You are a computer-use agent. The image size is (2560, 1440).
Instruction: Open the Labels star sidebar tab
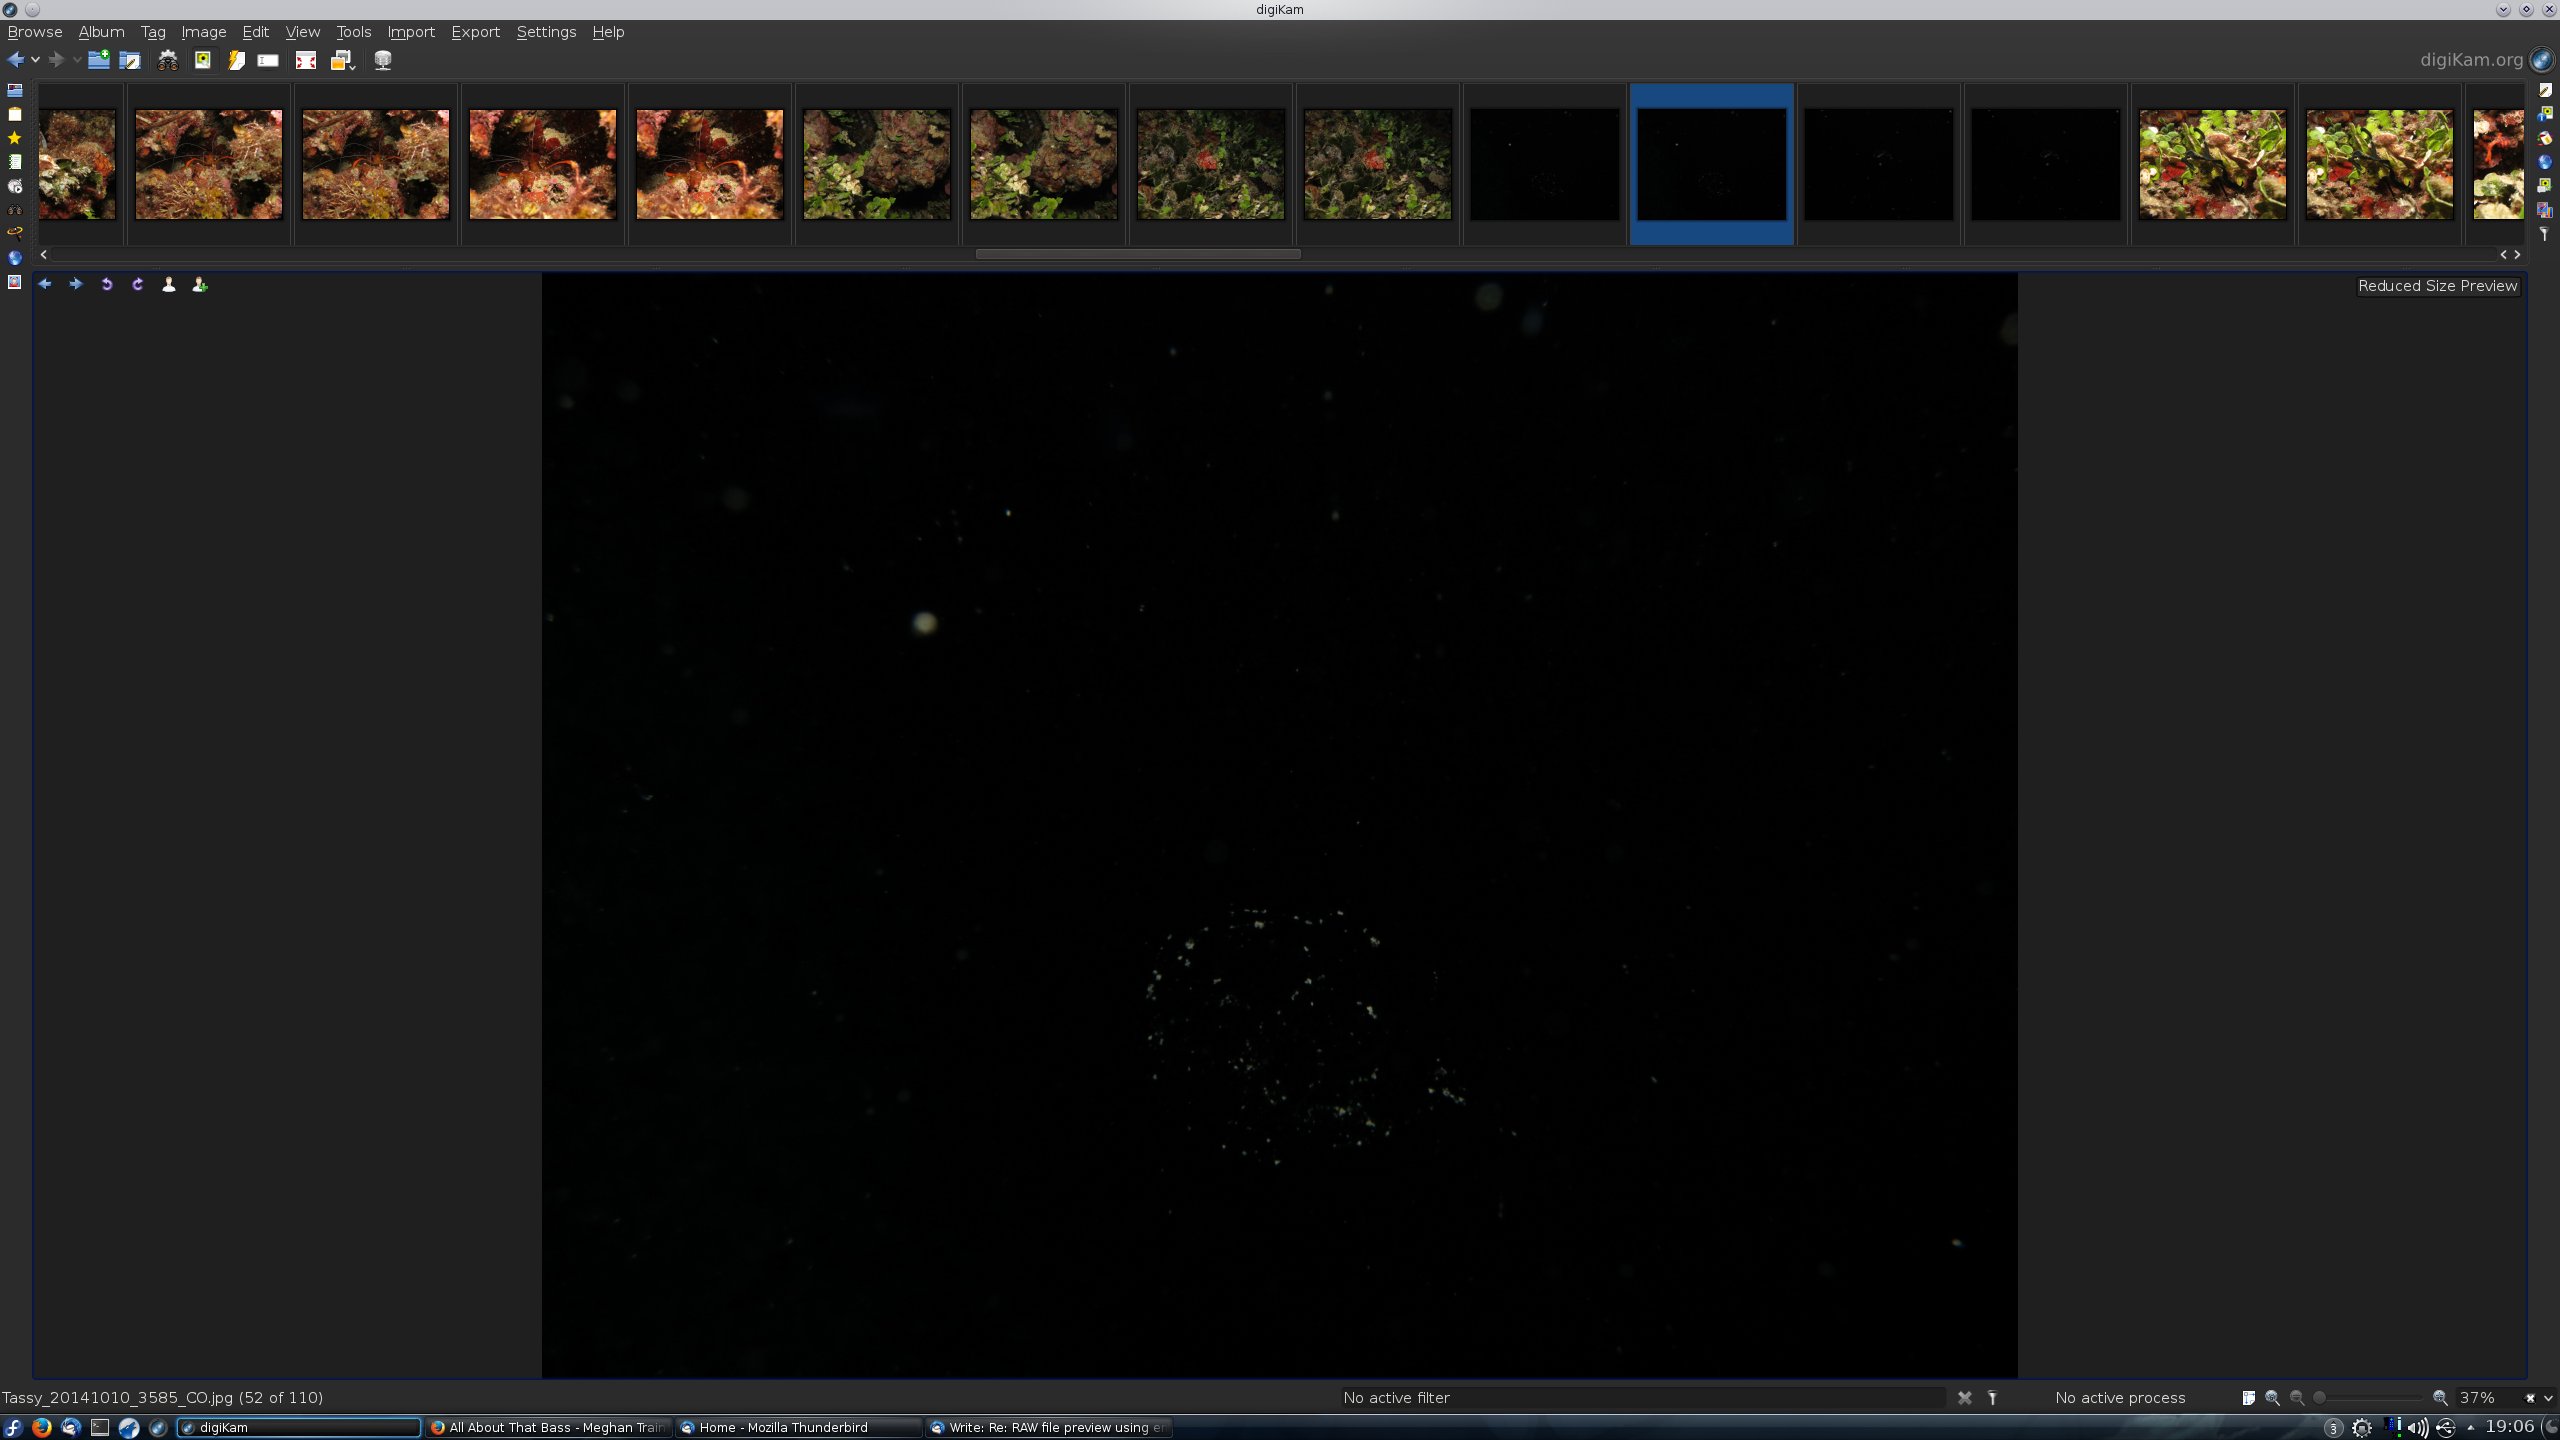click(x=14, y=138)
